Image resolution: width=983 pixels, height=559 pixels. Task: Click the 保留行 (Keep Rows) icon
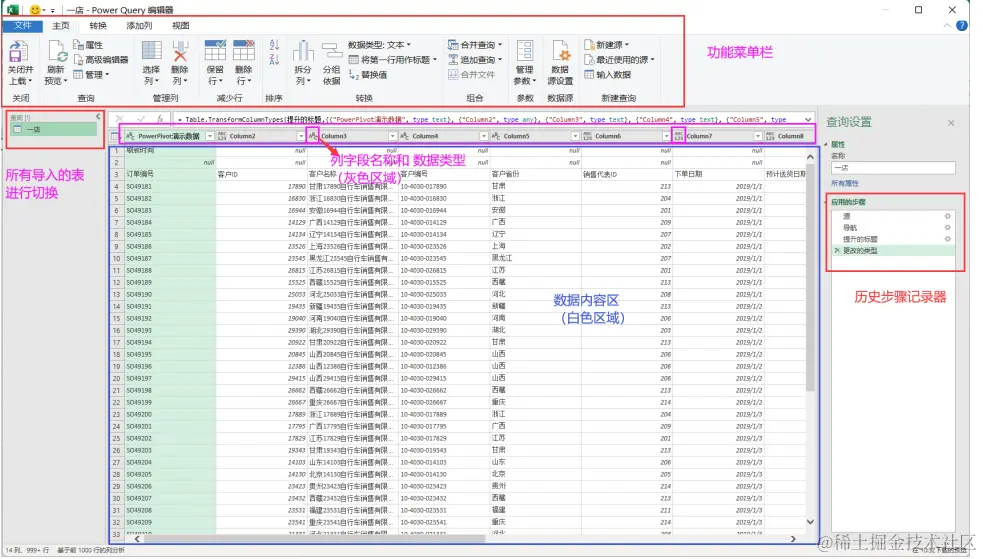click(215, 51)
